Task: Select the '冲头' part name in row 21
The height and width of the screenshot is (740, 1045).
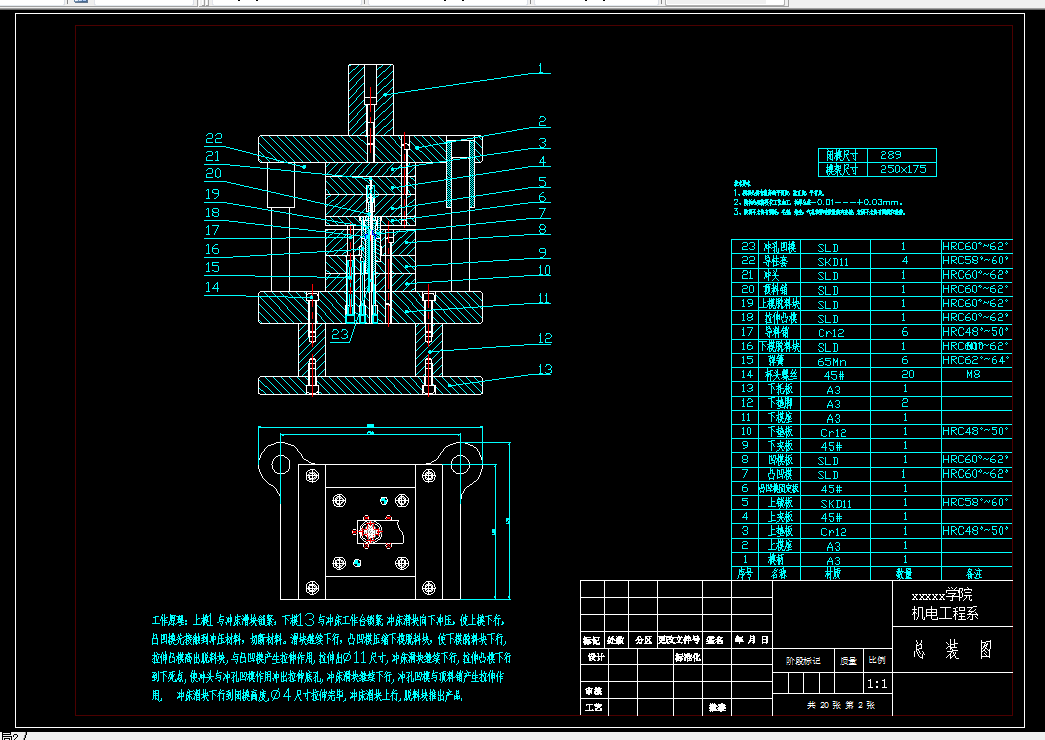Action: tap(772, 275)
